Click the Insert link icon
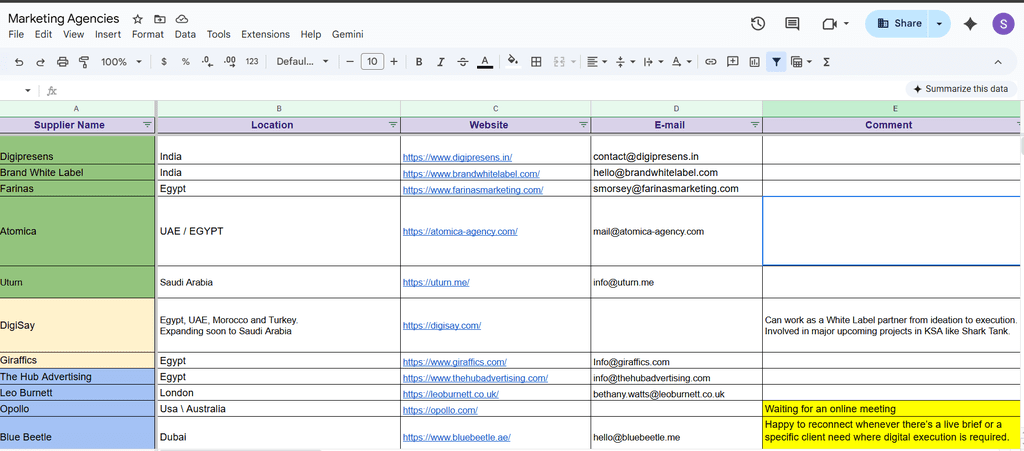The image size is (1024, 451). pos(711,62)
